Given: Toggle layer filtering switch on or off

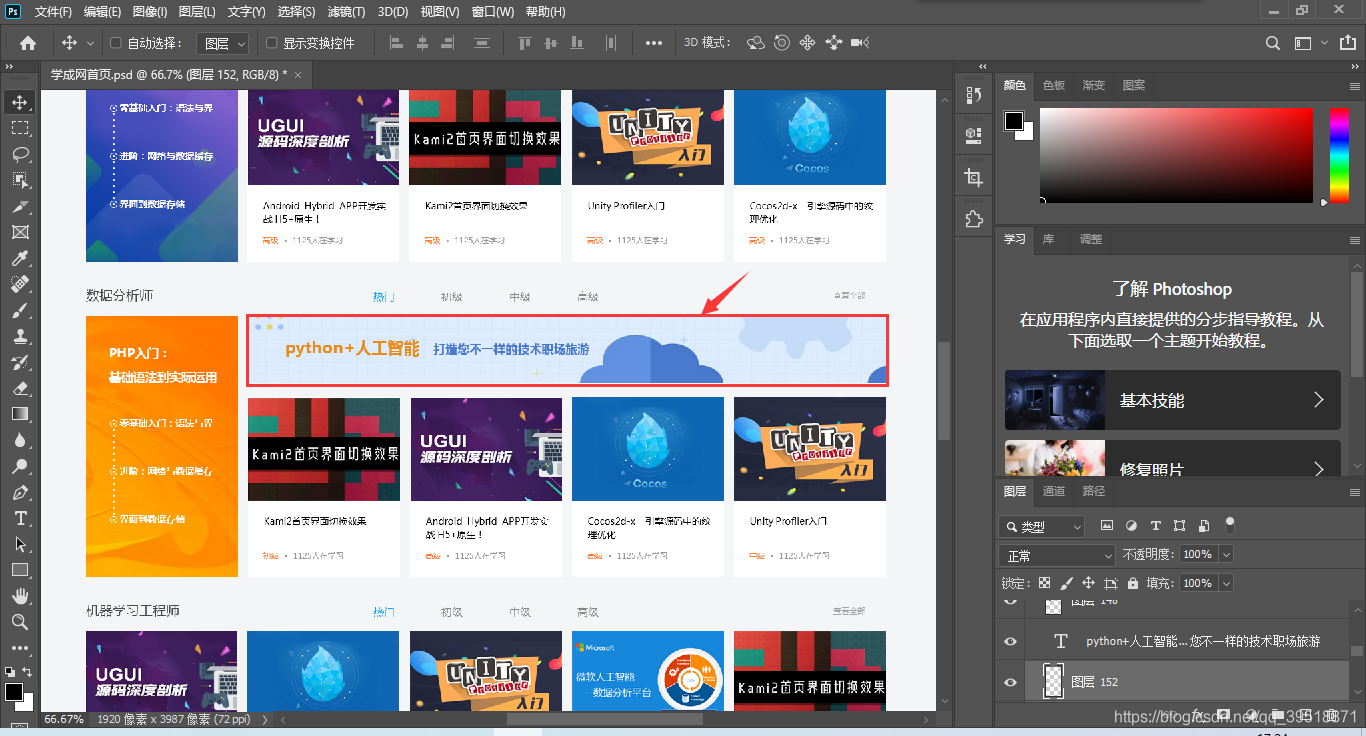Looking at the screenshot, I should click(x=1230, y=524).
